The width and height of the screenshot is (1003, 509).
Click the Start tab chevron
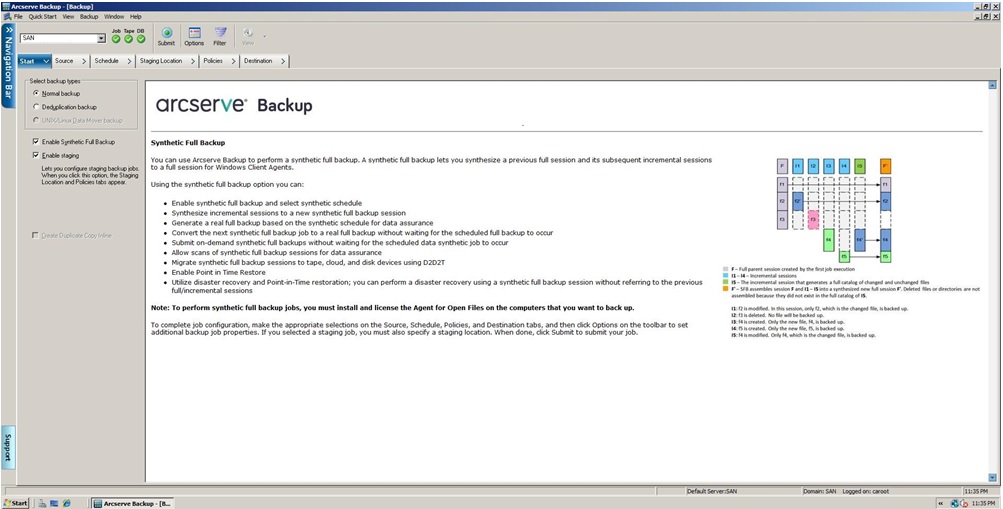click(46, 61)
